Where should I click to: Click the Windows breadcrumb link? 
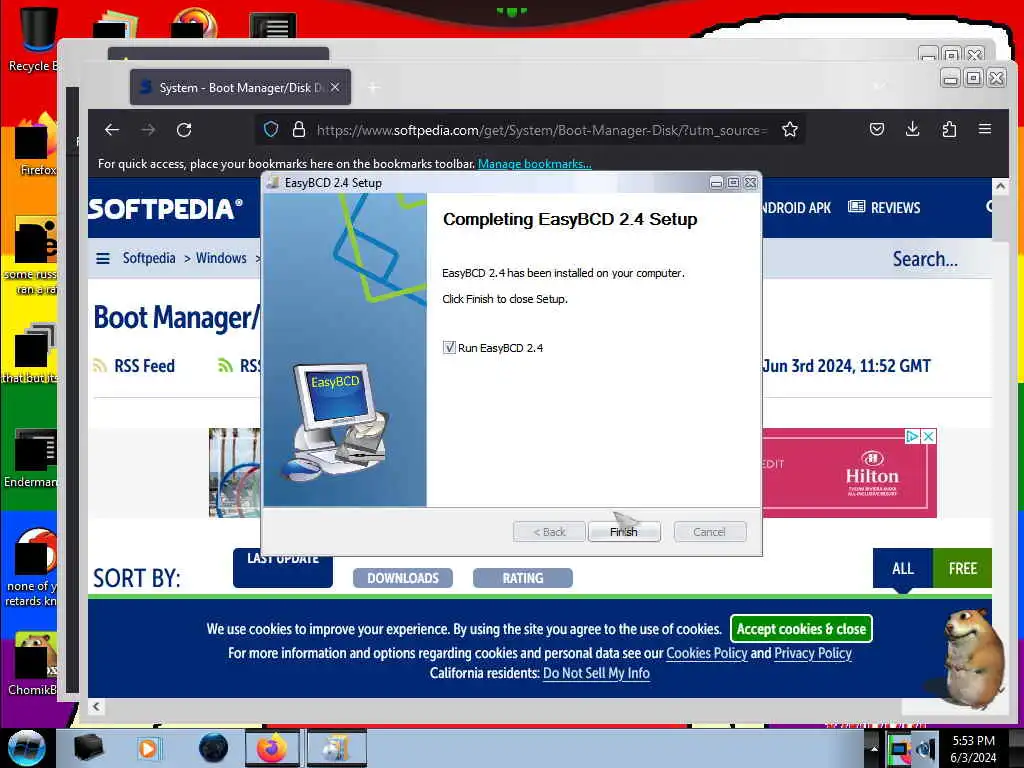(221, 258)
